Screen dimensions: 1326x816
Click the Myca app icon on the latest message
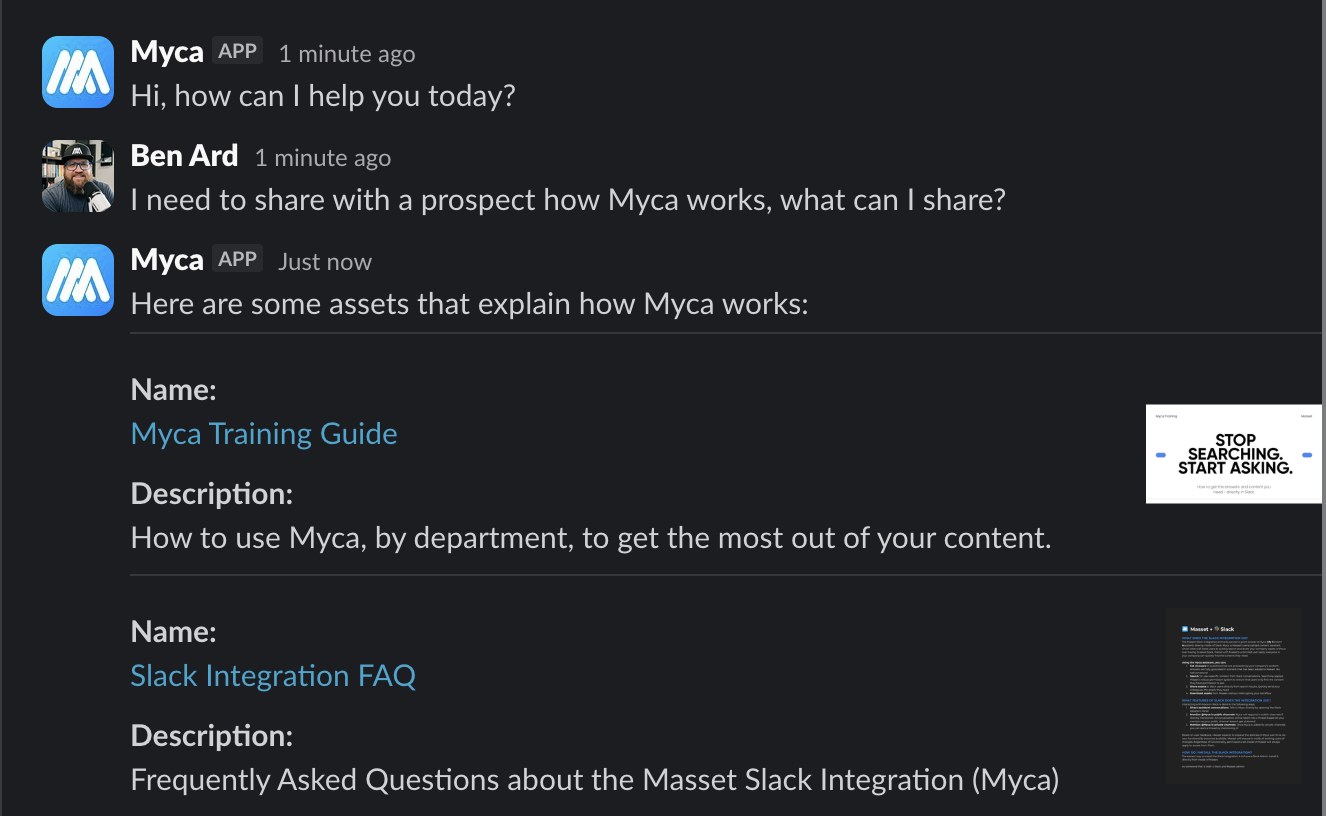(77, 280)
